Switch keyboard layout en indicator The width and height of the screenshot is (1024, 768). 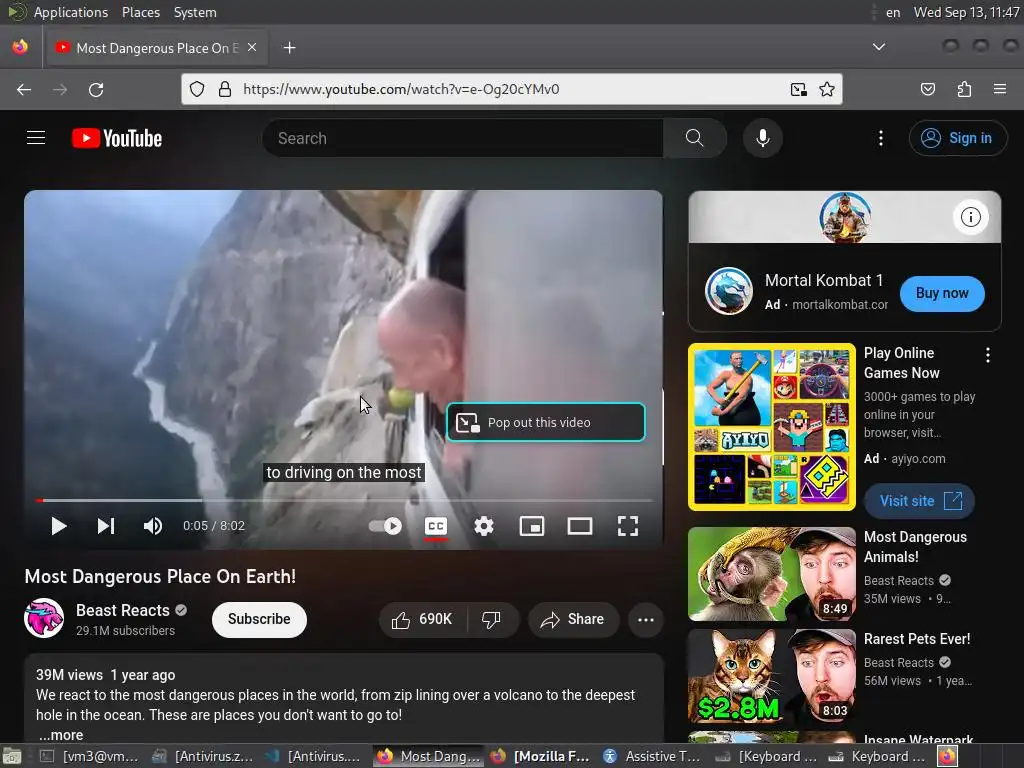point(893,12)
